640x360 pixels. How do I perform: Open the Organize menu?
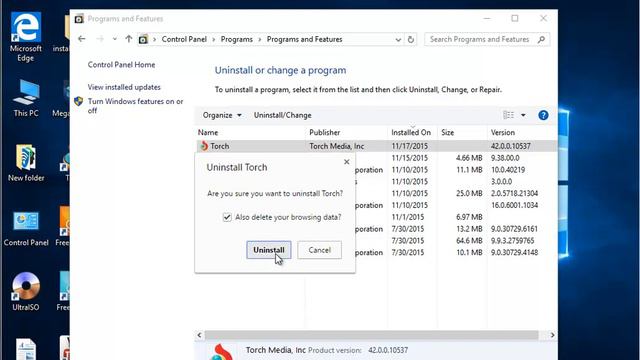pos(222,115)
